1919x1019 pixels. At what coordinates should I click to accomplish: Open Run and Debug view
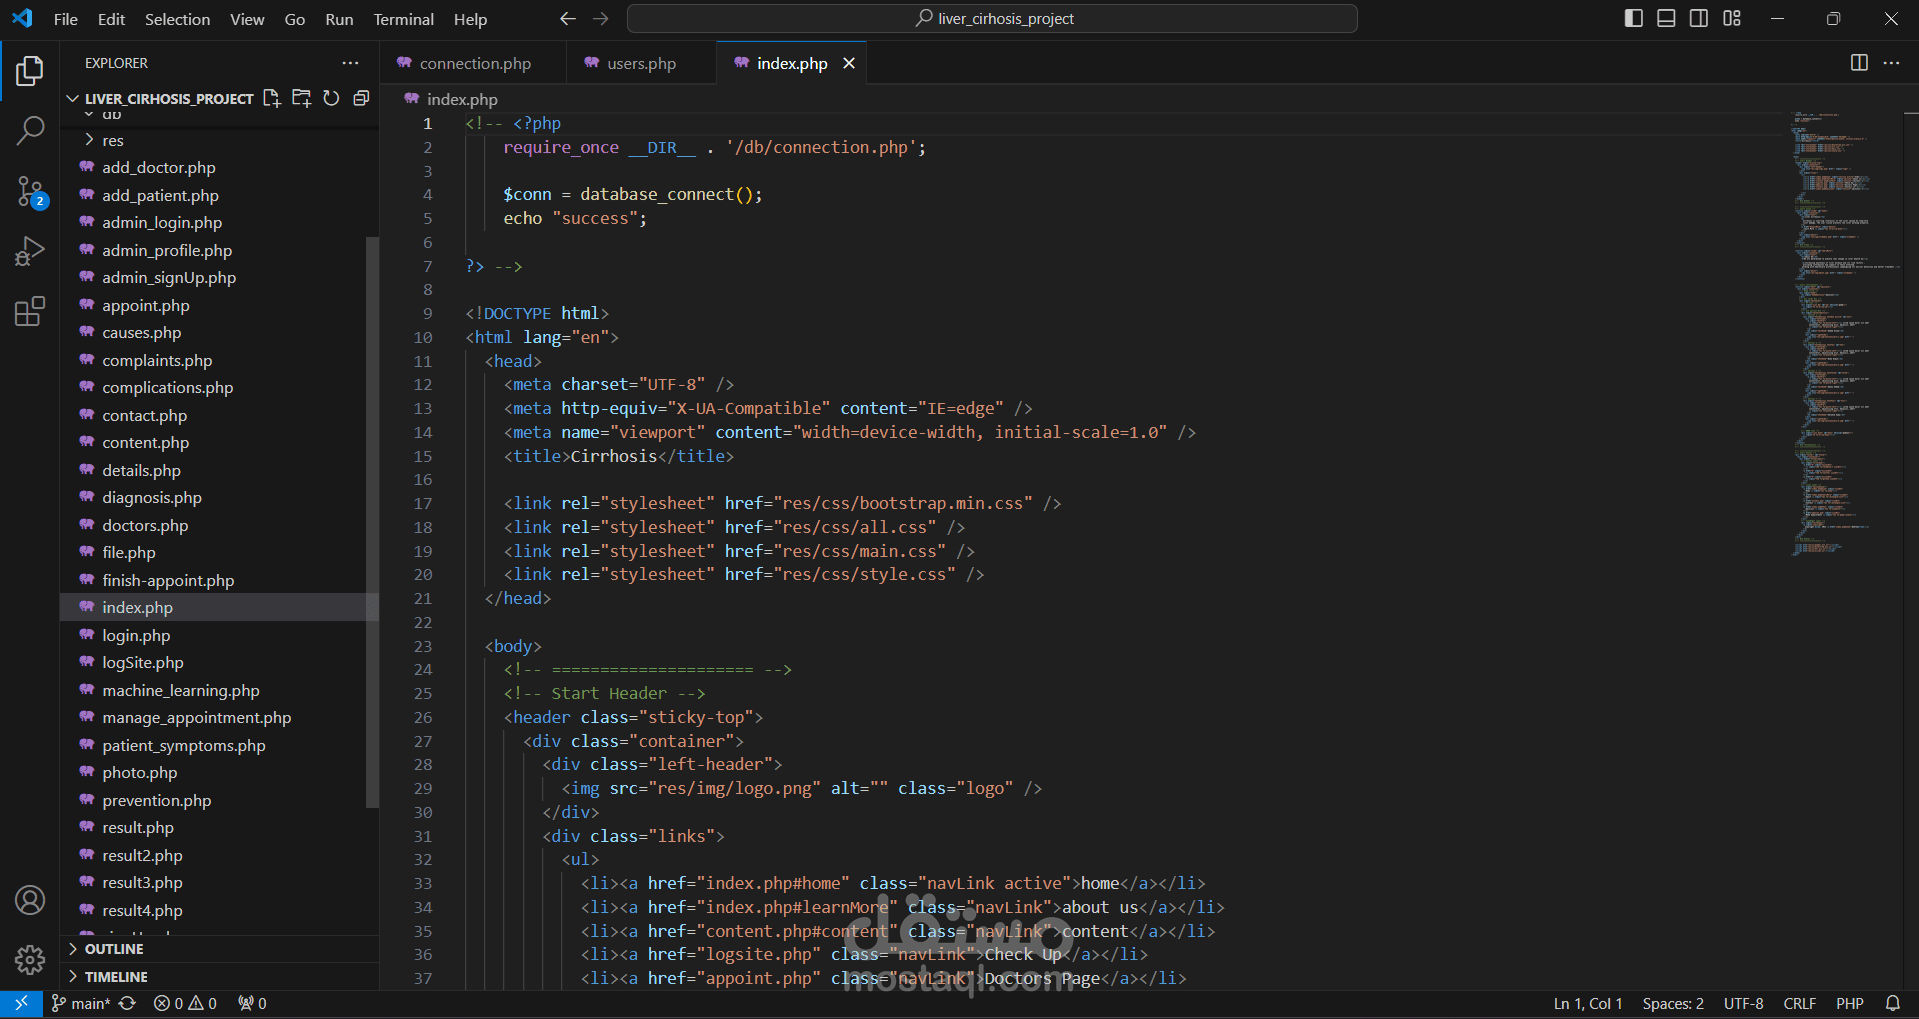pos(30,251)
